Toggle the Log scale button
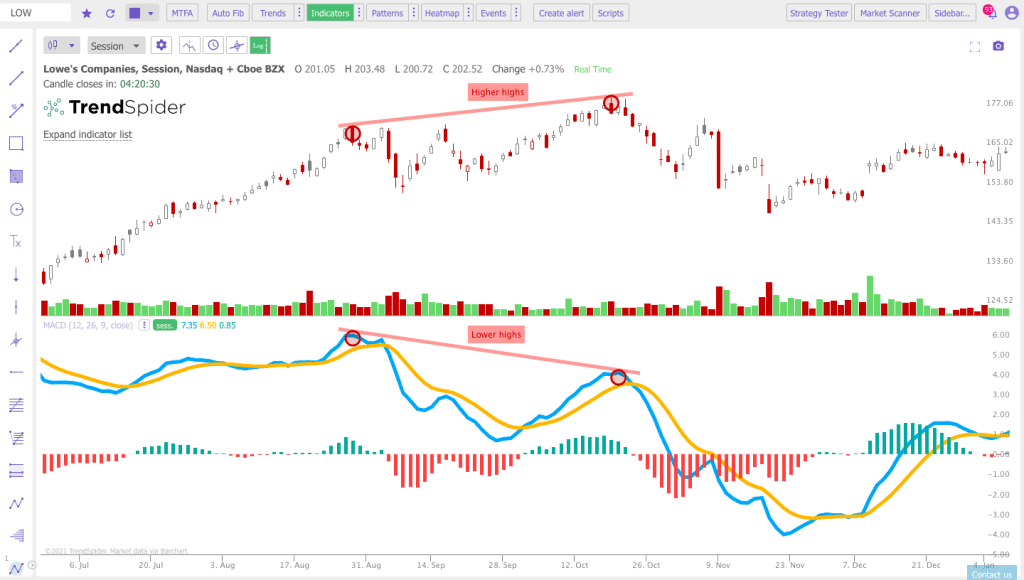This screenshot has width=1024, height=580. (x=260, y=45)
